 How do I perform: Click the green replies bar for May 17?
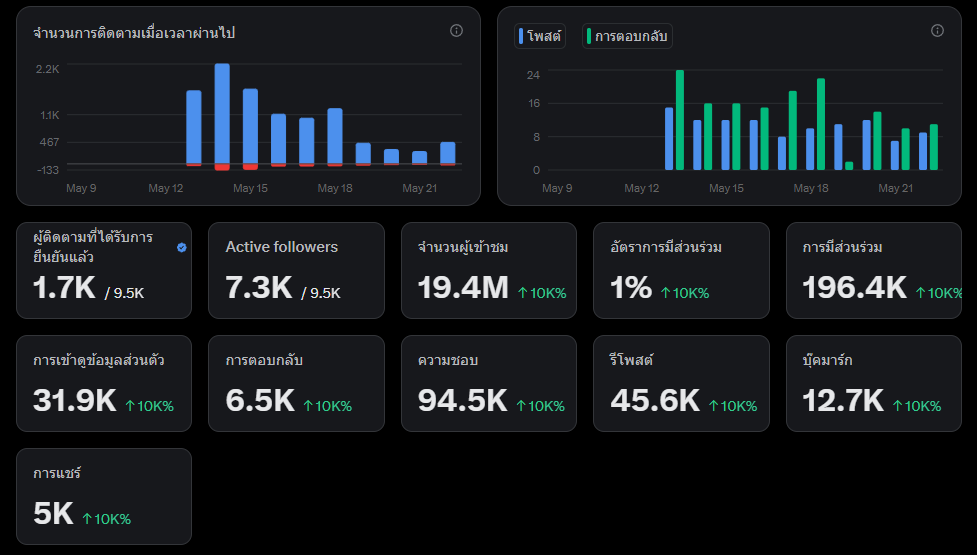pyautogui.click(x=793, y=130)
